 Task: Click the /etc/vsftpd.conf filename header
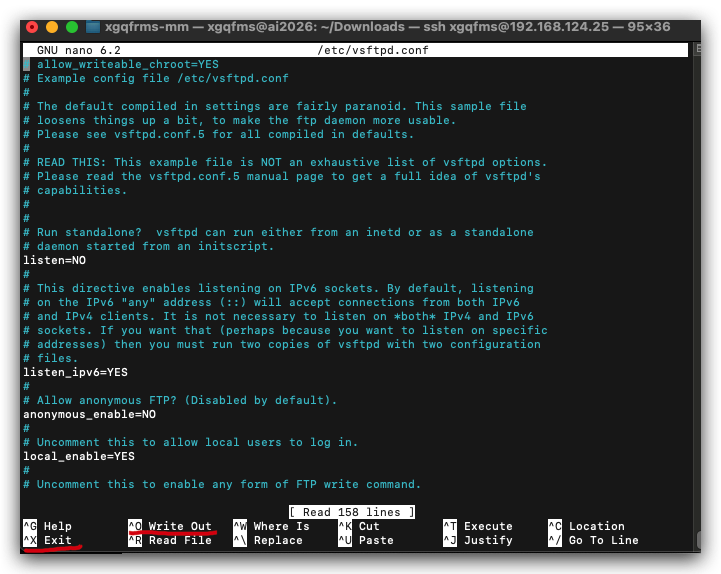(x=373, y=50)
